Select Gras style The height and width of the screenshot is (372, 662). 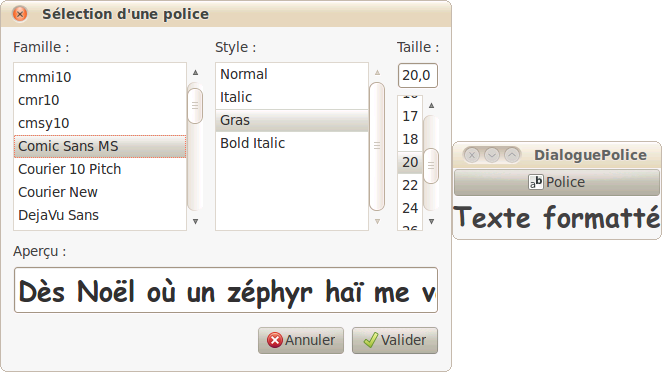click(292, 120)
